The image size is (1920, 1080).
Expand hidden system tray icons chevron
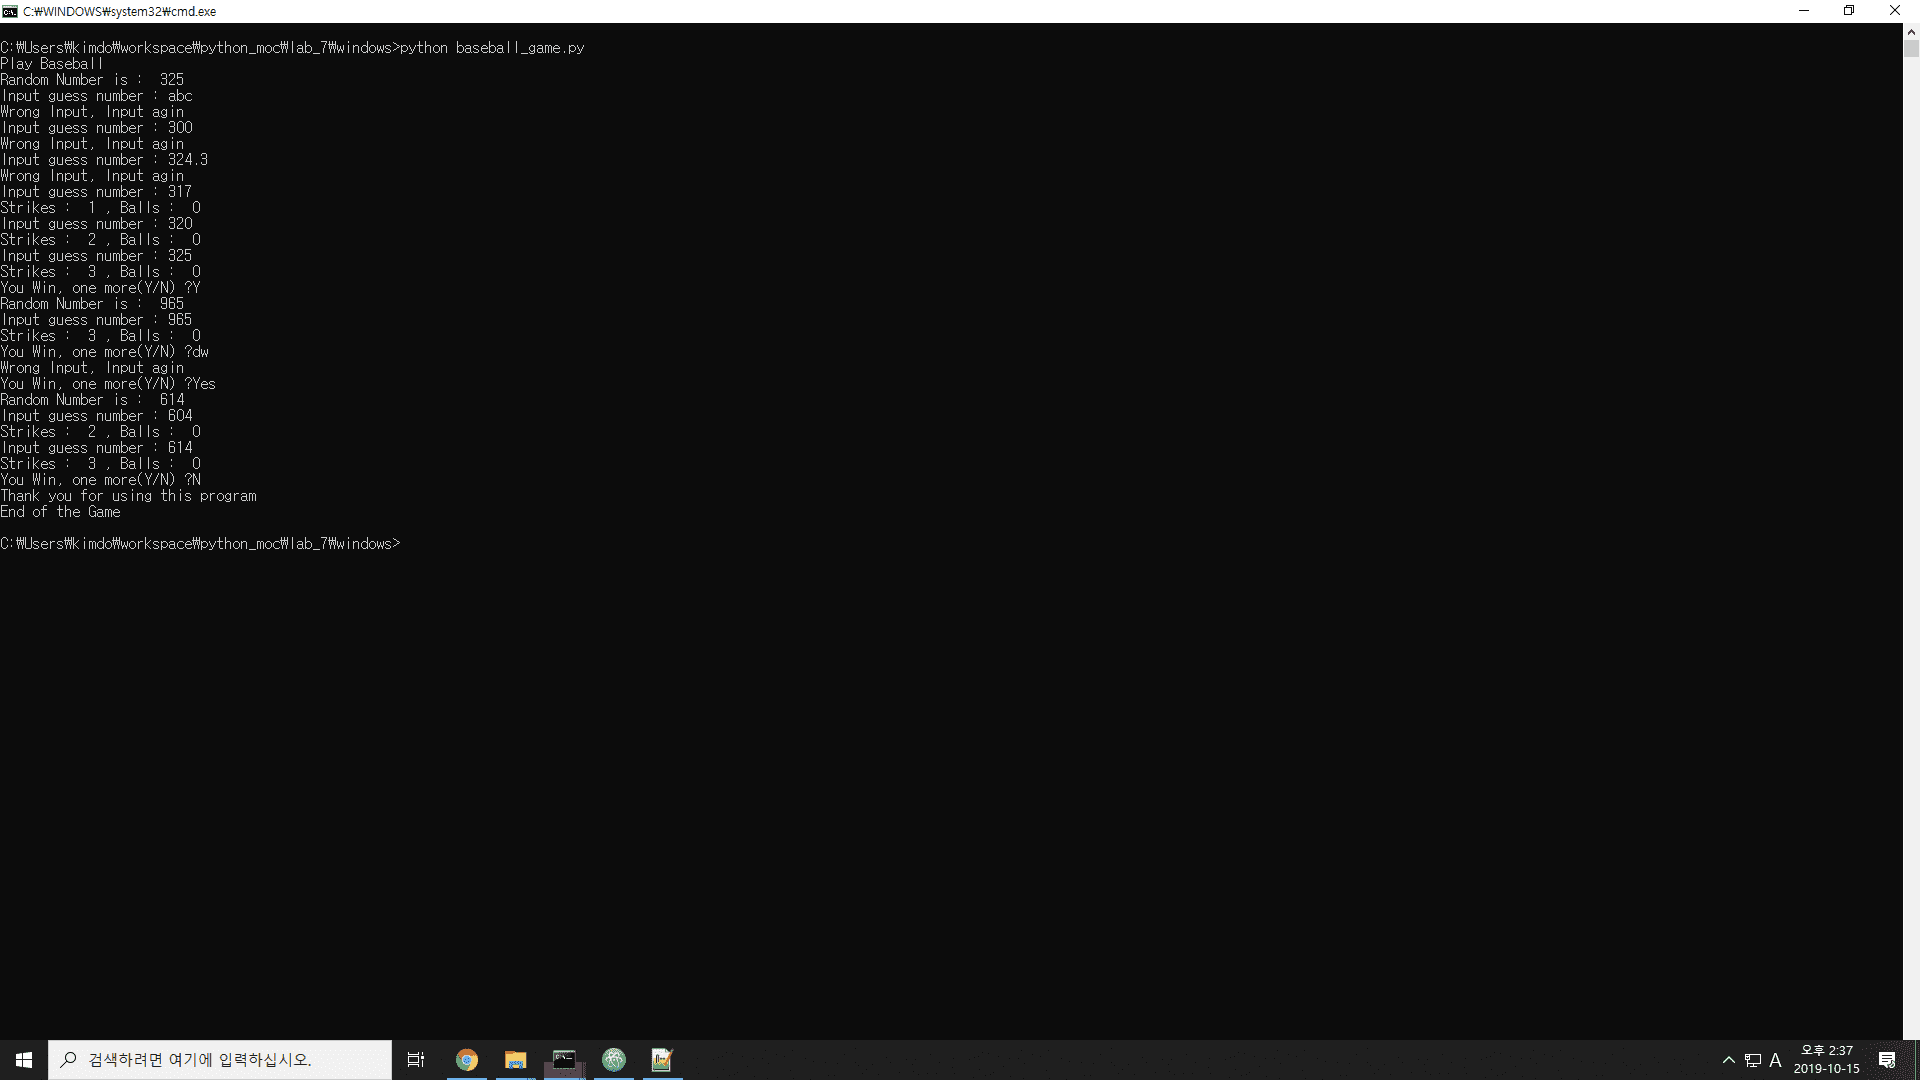click(x=1728, y=1060)
